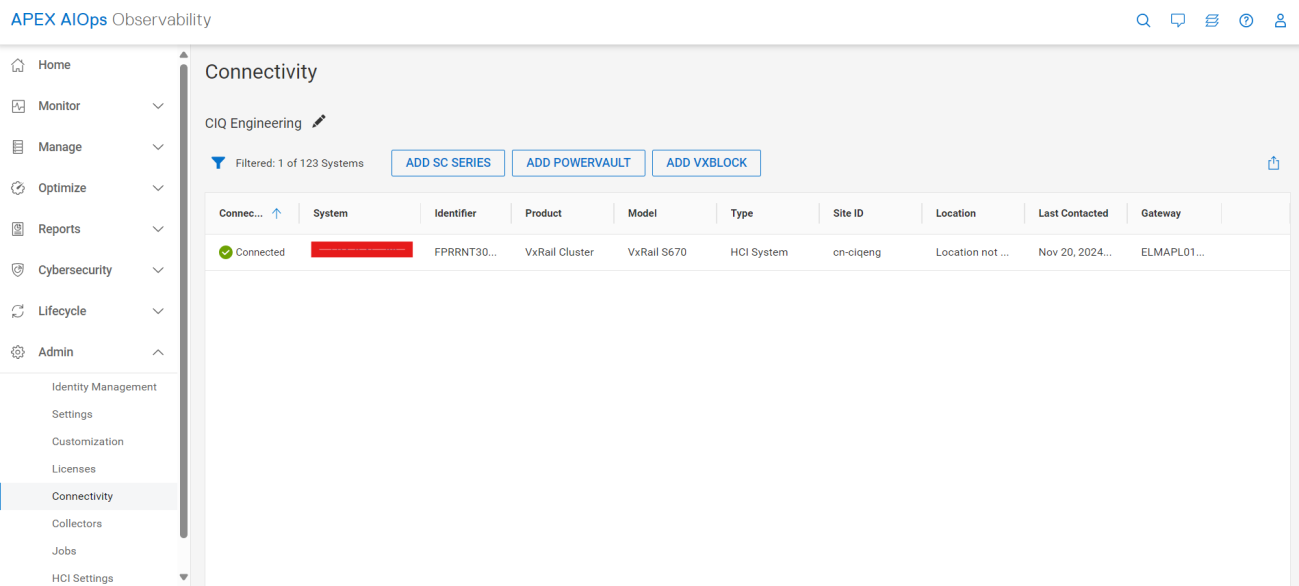1299x586 pixels.
Task: Click the APEX AIOps Observability logo
Action: tap(111, 20)
